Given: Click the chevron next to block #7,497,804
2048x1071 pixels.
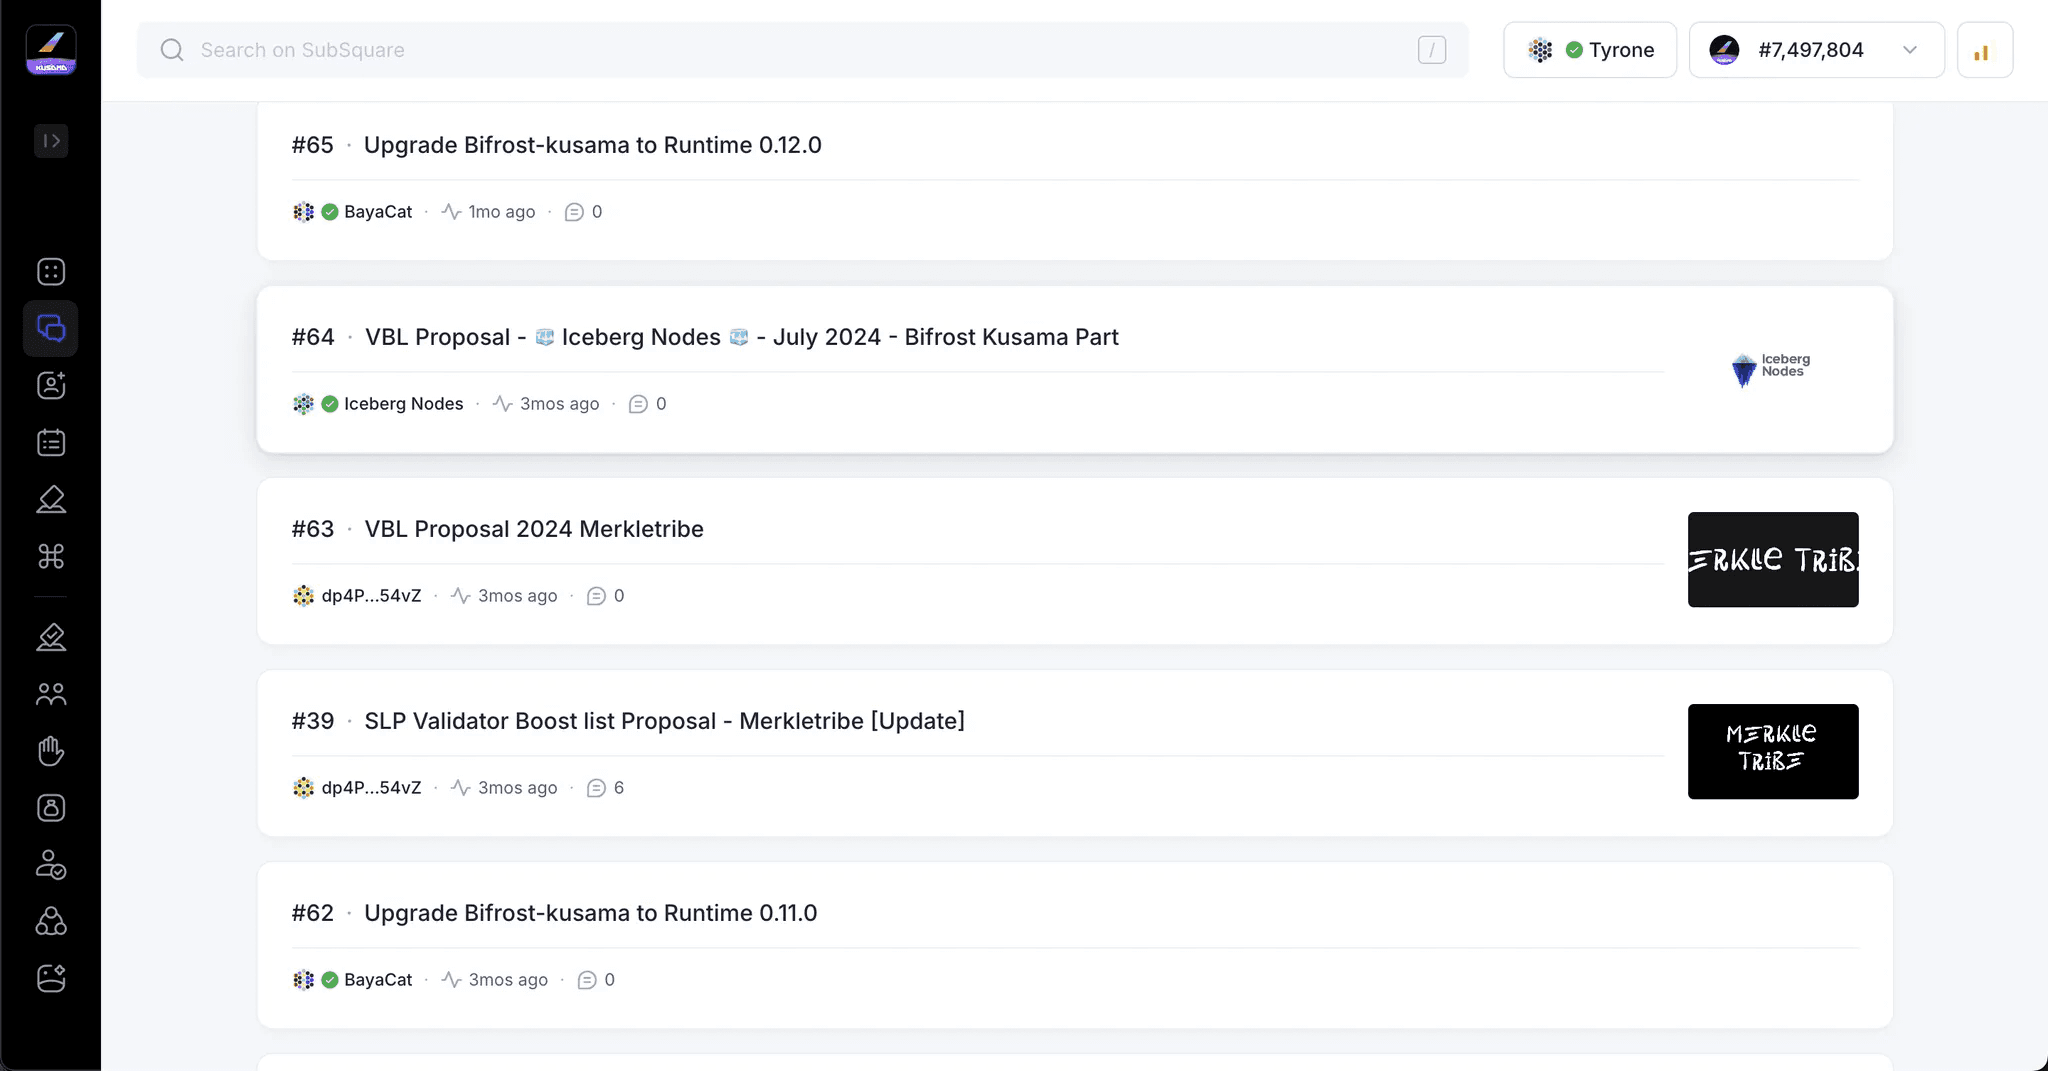Looking at the screenshot, I should 1910,50.
